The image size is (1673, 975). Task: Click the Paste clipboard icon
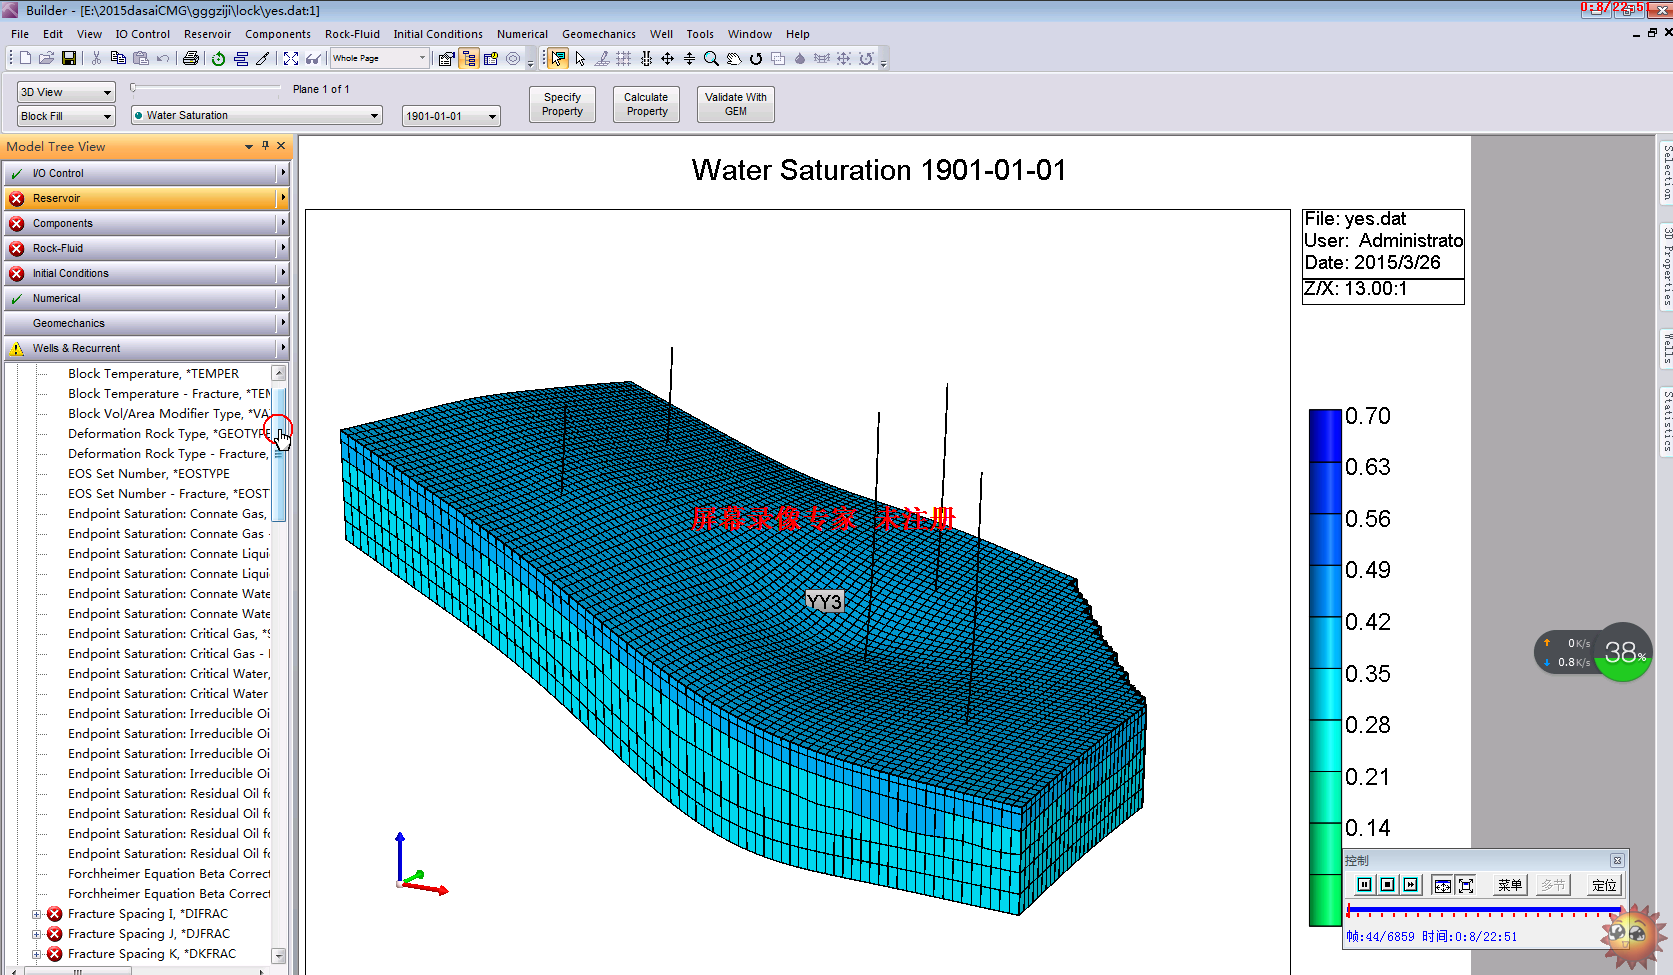tap(141, 58)
